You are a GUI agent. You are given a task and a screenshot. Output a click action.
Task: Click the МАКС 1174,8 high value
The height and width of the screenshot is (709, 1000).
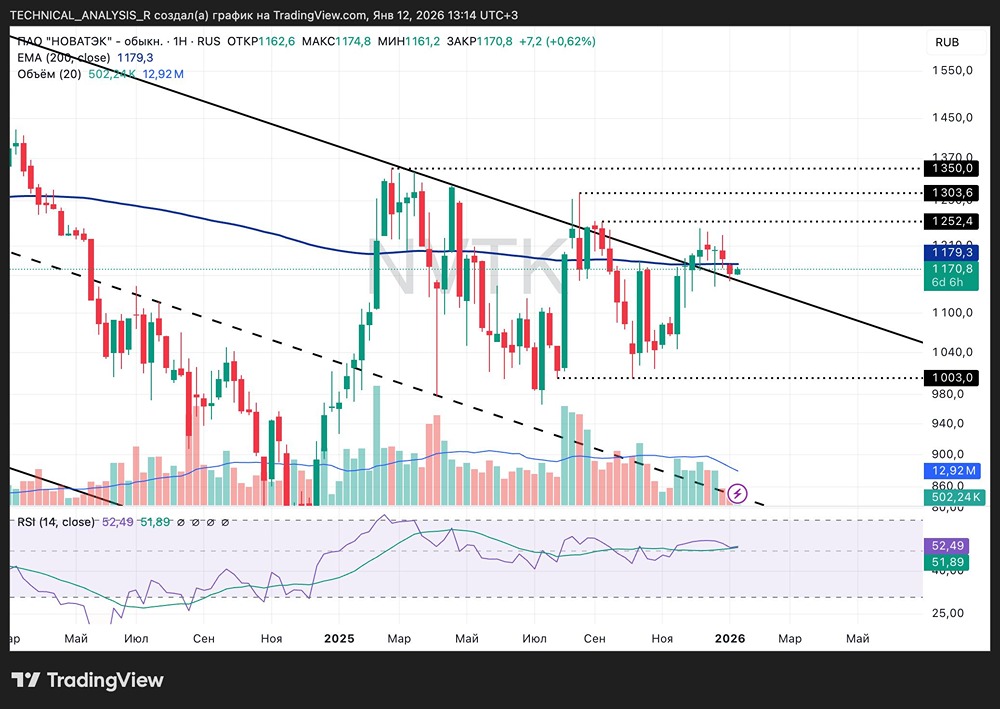click(x=336, y=41)
